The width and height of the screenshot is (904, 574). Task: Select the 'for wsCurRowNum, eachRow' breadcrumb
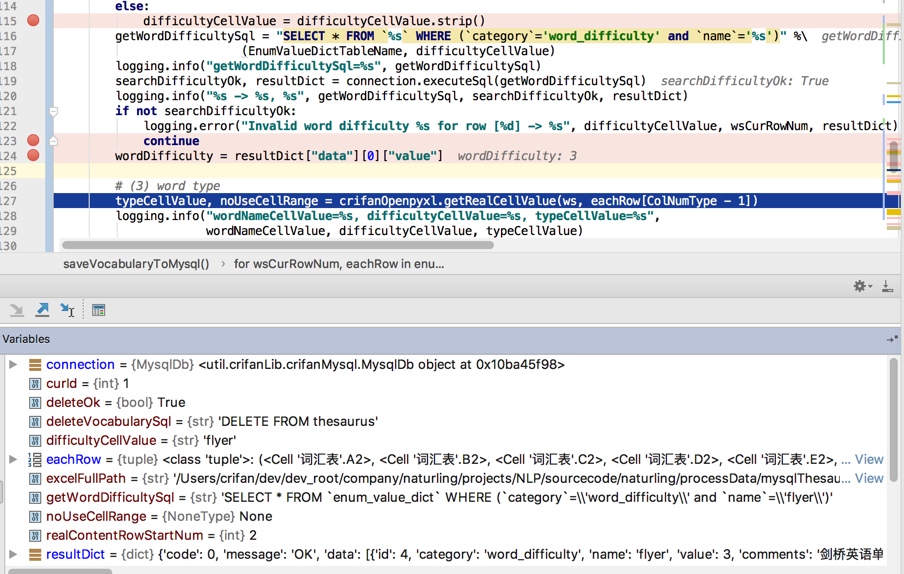[x=339, y=264]
